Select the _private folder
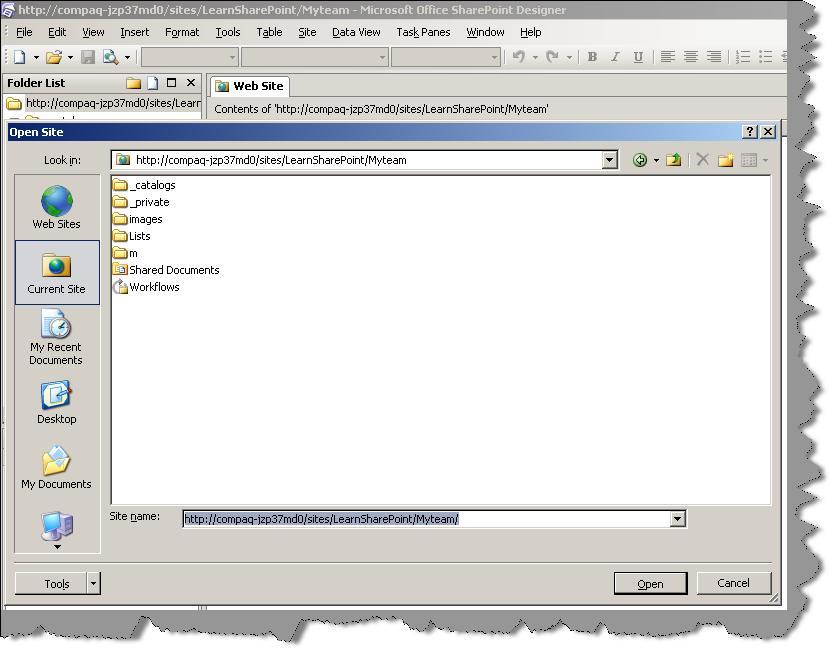The image size is (830, 648). click(141, 202)
